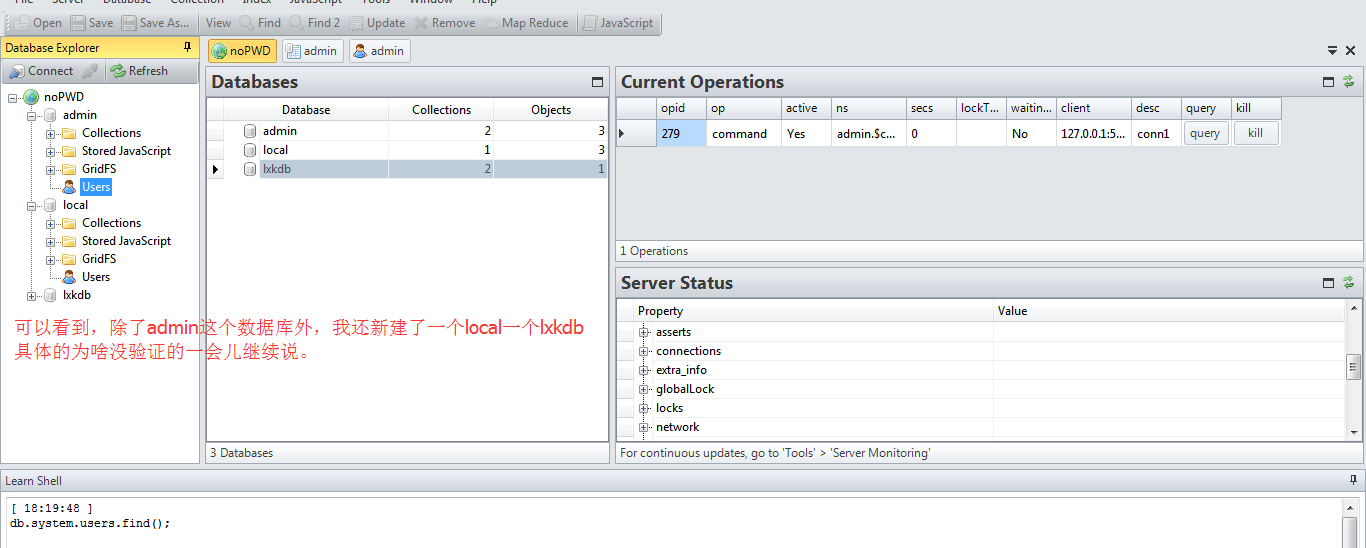The height and width of the screenshot is (548, 1366).
Task: Click the client cell 127.0.0.1
Action: 1094,133
